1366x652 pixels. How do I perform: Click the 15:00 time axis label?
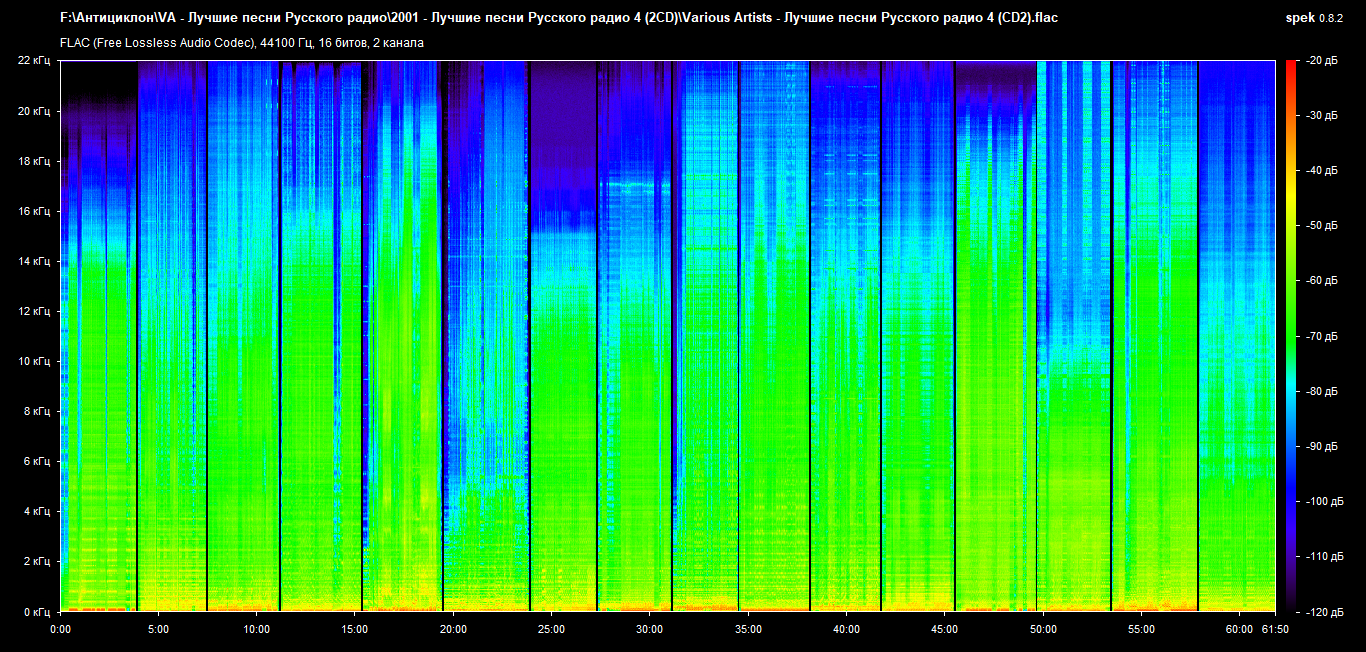click(355, 629)
